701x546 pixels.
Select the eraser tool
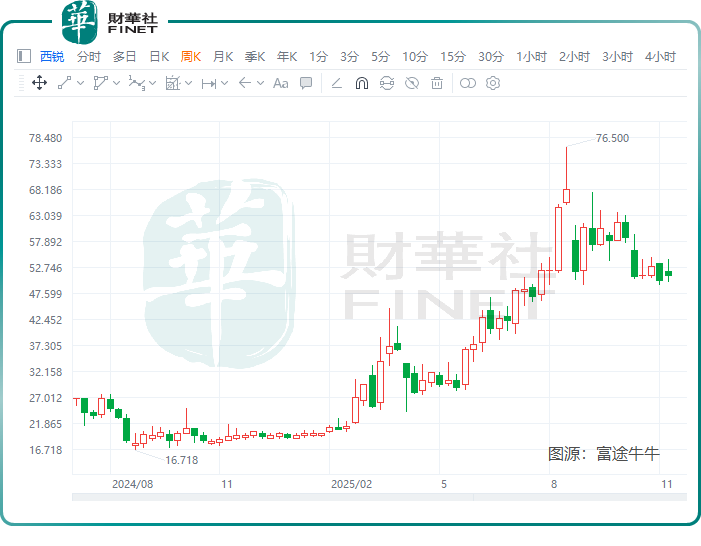point(337,83)
